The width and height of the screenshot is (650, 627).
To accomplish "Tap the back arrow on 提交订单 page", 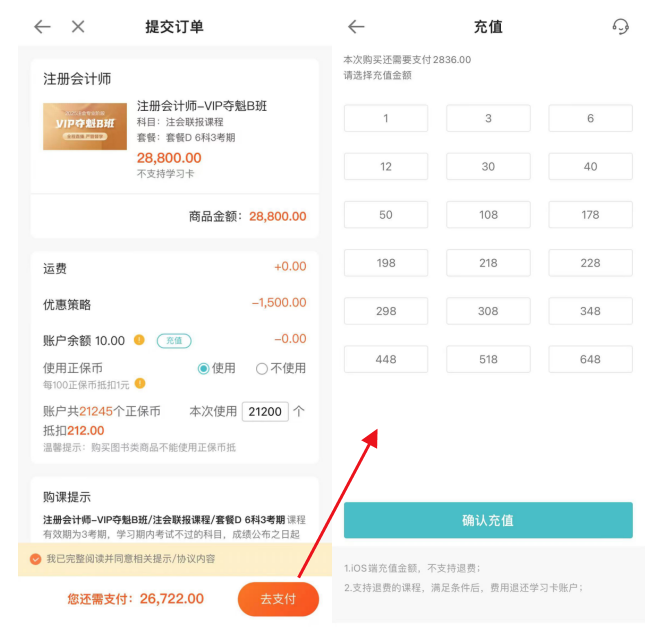I will click(42, 27).
